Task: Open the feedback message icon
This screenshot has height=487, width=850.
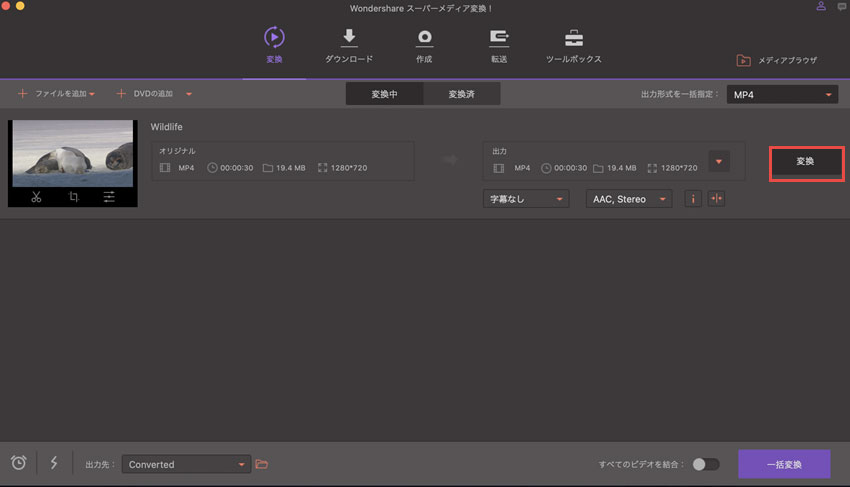Action: point(843,7)
